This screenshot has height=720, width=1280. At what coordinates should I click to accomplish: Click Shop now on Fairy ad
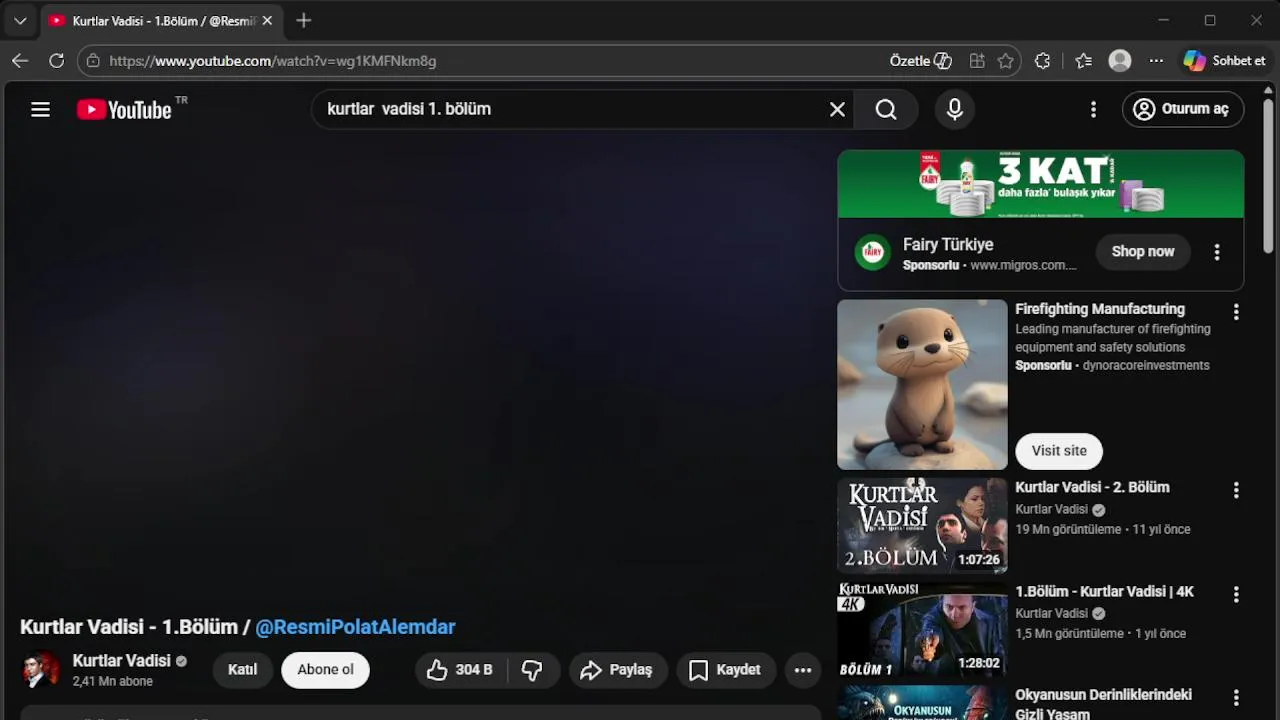tap(1143, 252)
